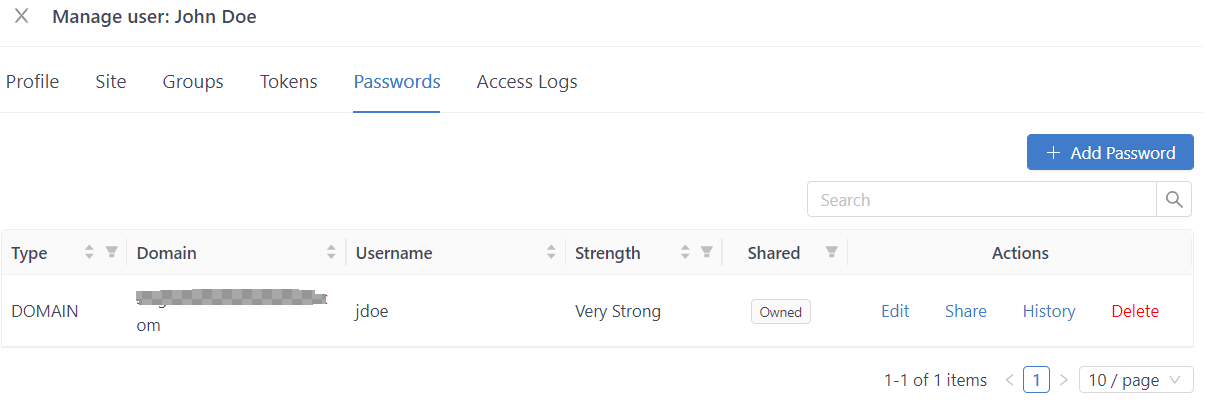Sort by the Username column arrows

tap(551, 253)
